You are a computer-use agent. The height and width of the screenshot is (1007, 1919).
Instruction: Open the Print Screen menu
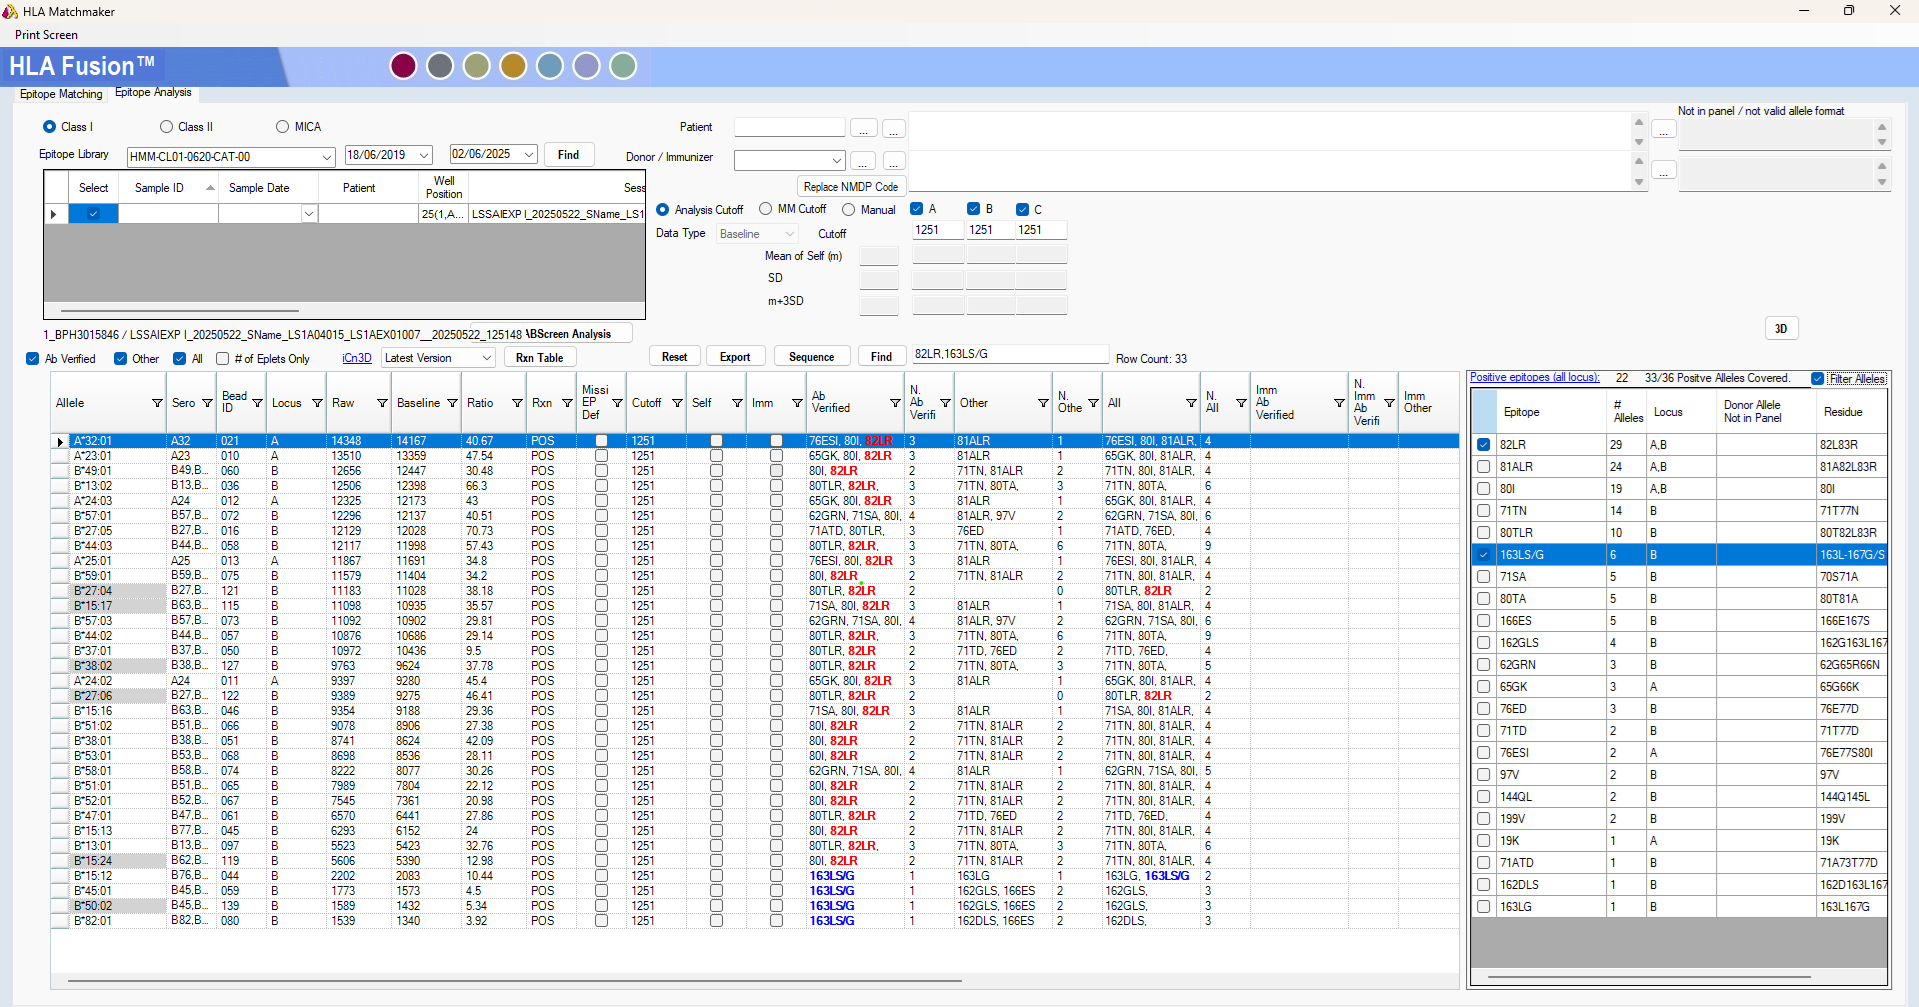(x=46, y=35)
